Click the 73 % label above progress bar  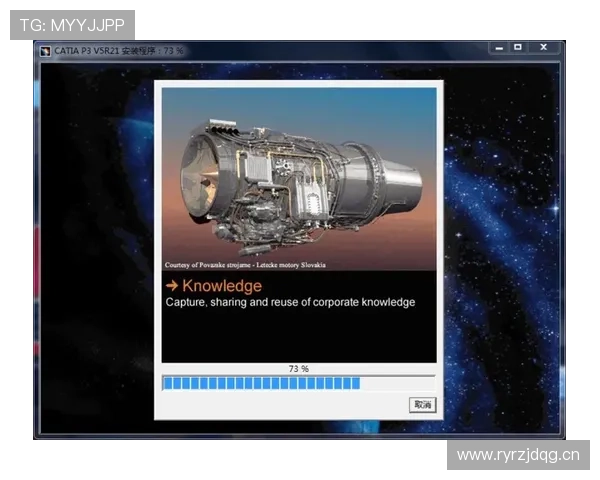[299, 369]
